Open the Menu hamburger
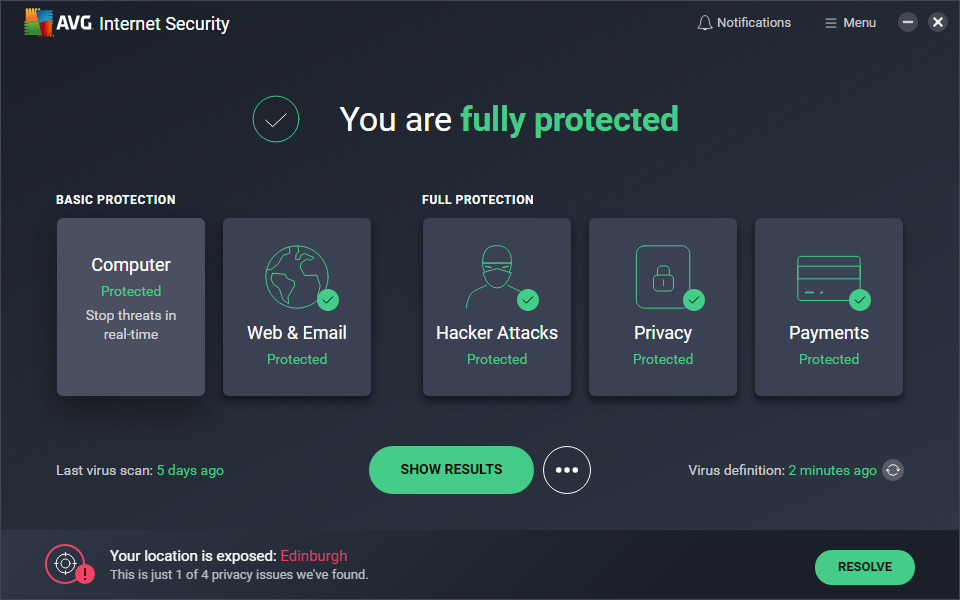This screenshot has width=960, height=600. 850,23
